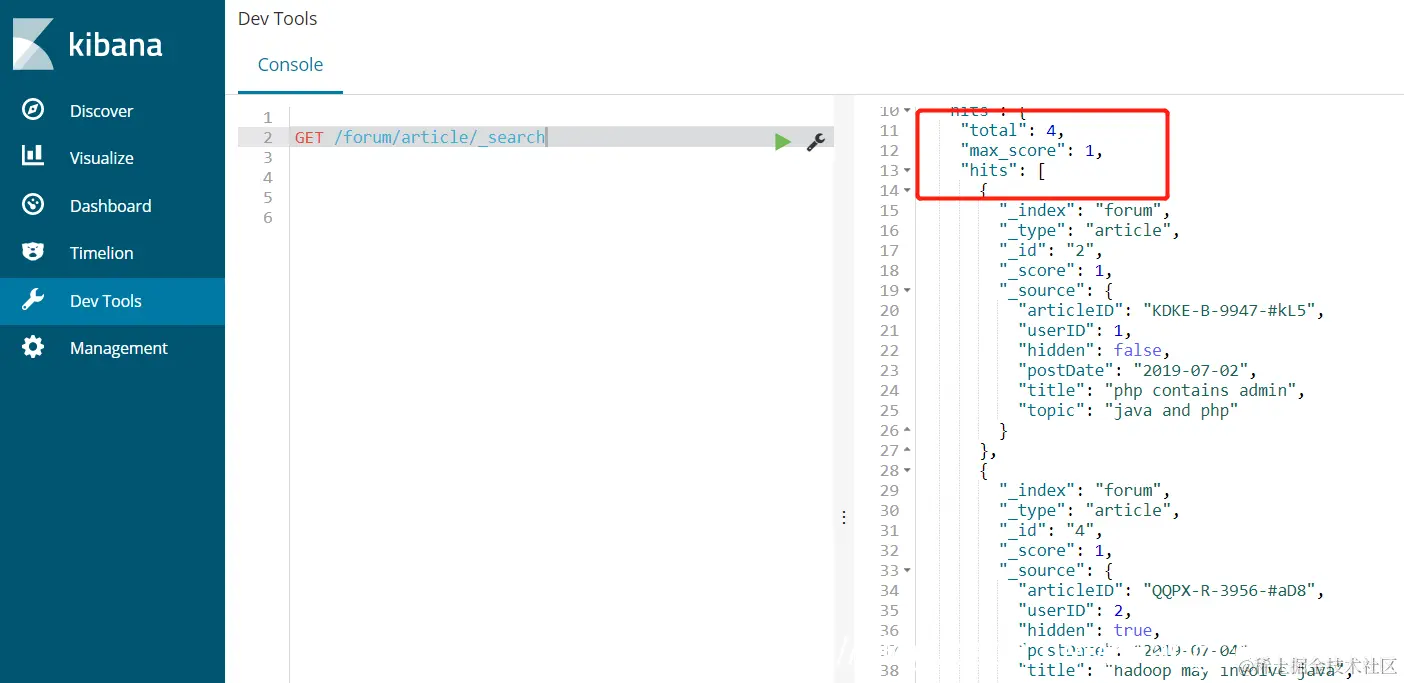1404x683 pixels.
Task: Click the Kibana logo
Action: (87, 44)
